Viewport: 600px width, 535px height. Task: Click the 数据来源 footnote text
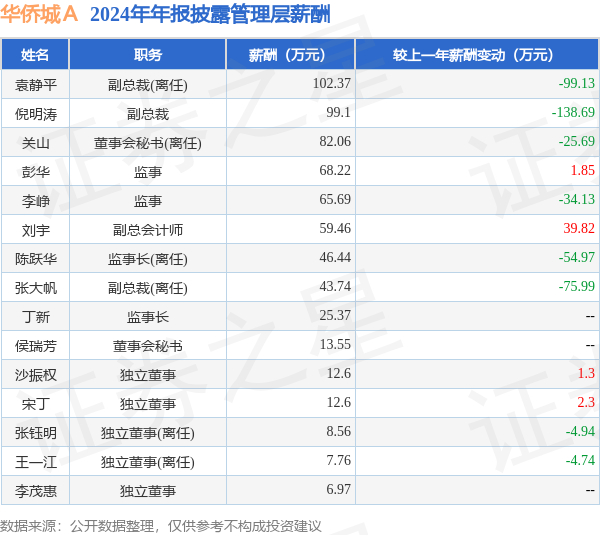(x=161, y=526)
